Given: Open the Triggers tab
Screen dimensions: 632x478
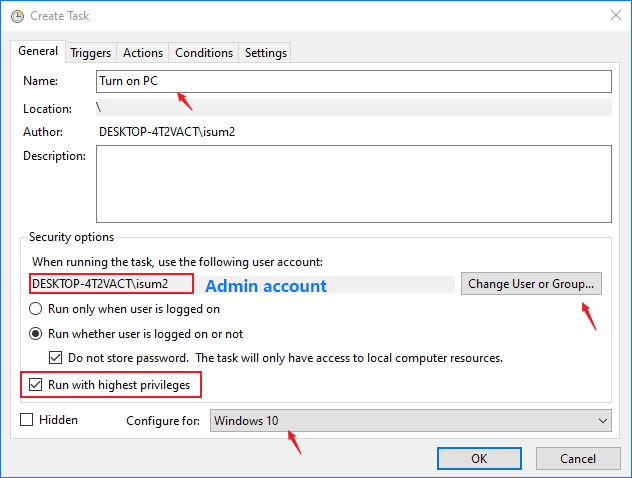Looking at the screenshot, I should click(x=91, y=53).
